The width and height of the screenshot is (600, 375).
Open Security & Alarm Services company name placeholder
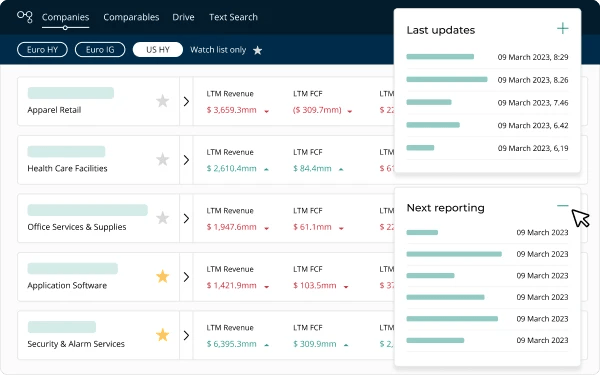pos(62,327)
